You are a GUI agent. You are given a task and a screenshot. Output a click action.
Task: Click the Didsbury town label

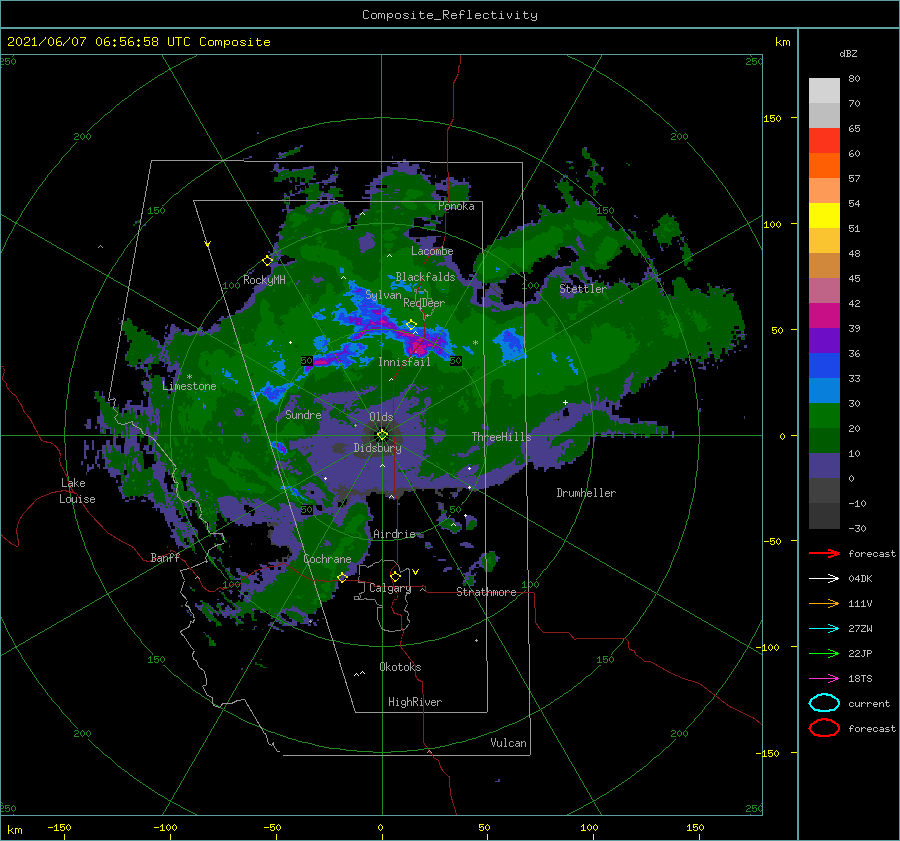(x=377, y=448)
